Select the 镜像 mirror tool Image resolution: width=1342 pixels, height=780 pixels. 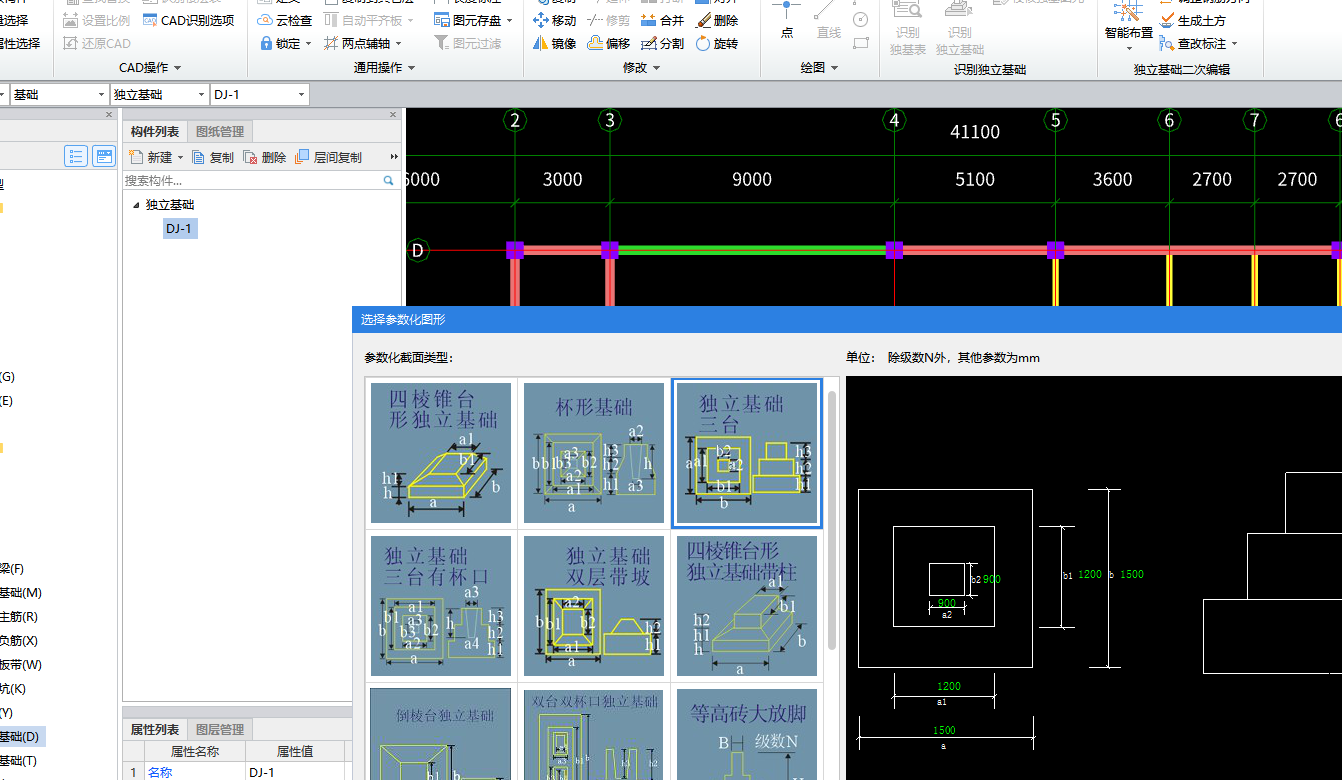click(555, 43)
